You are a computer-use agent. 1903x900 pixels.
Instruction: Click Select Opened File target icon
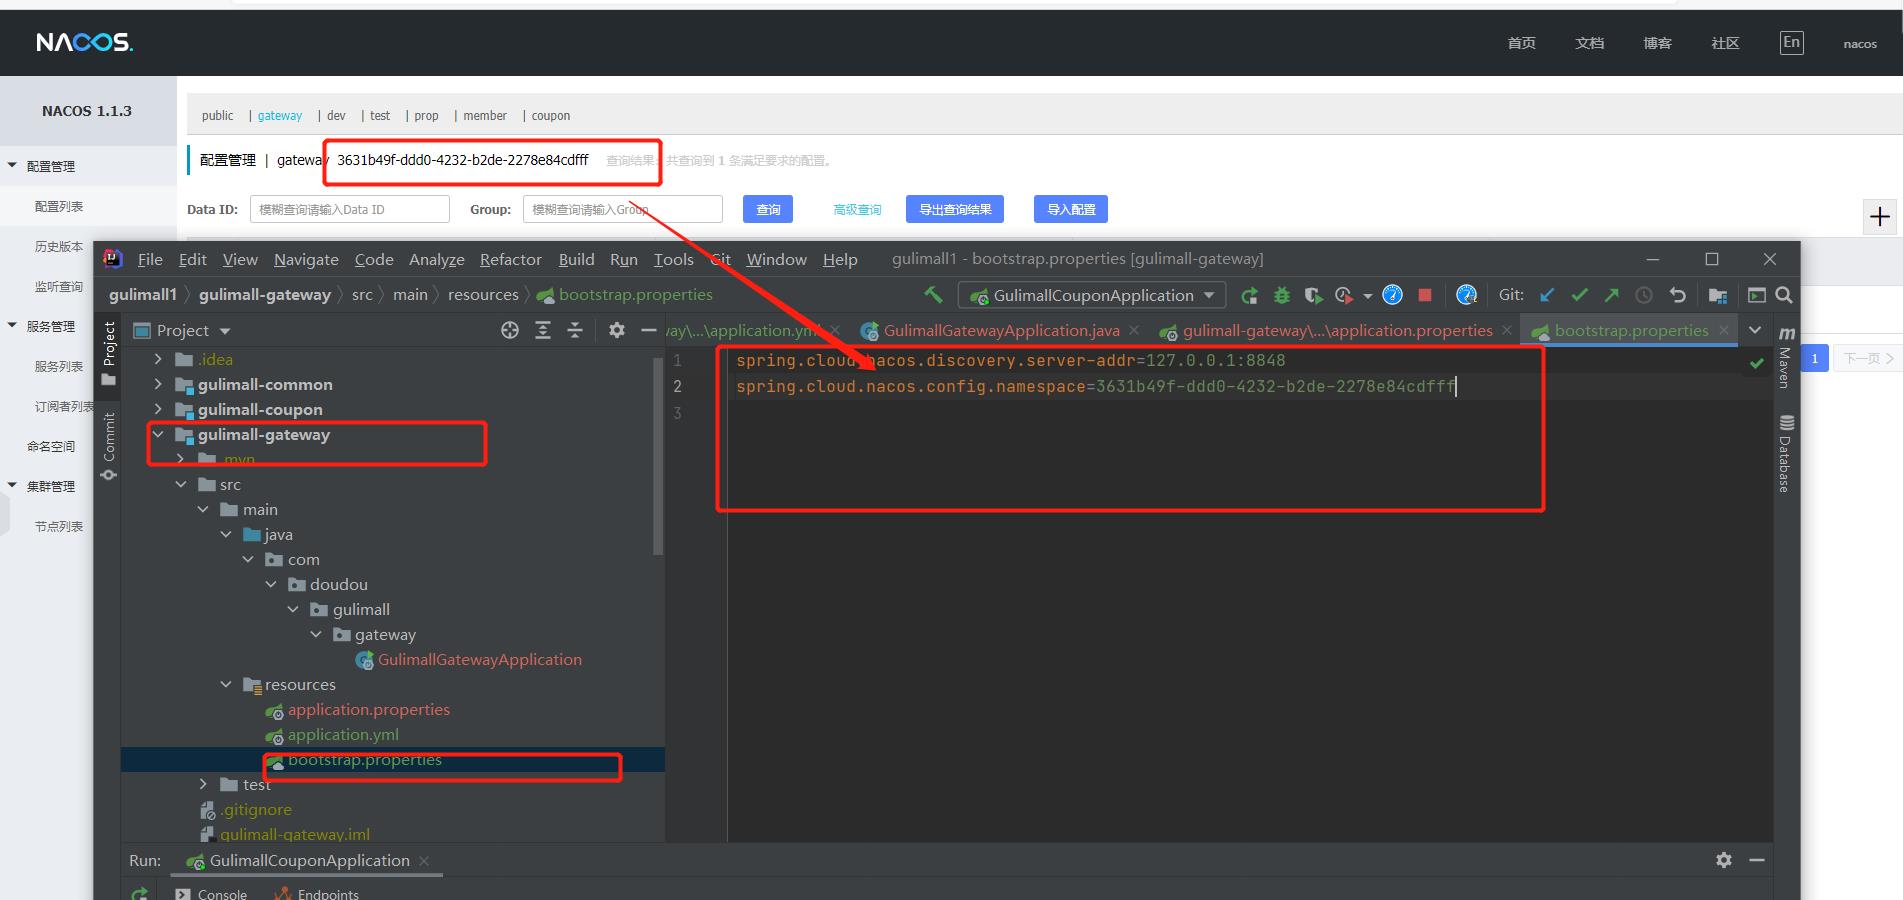(x=510, y=330)
